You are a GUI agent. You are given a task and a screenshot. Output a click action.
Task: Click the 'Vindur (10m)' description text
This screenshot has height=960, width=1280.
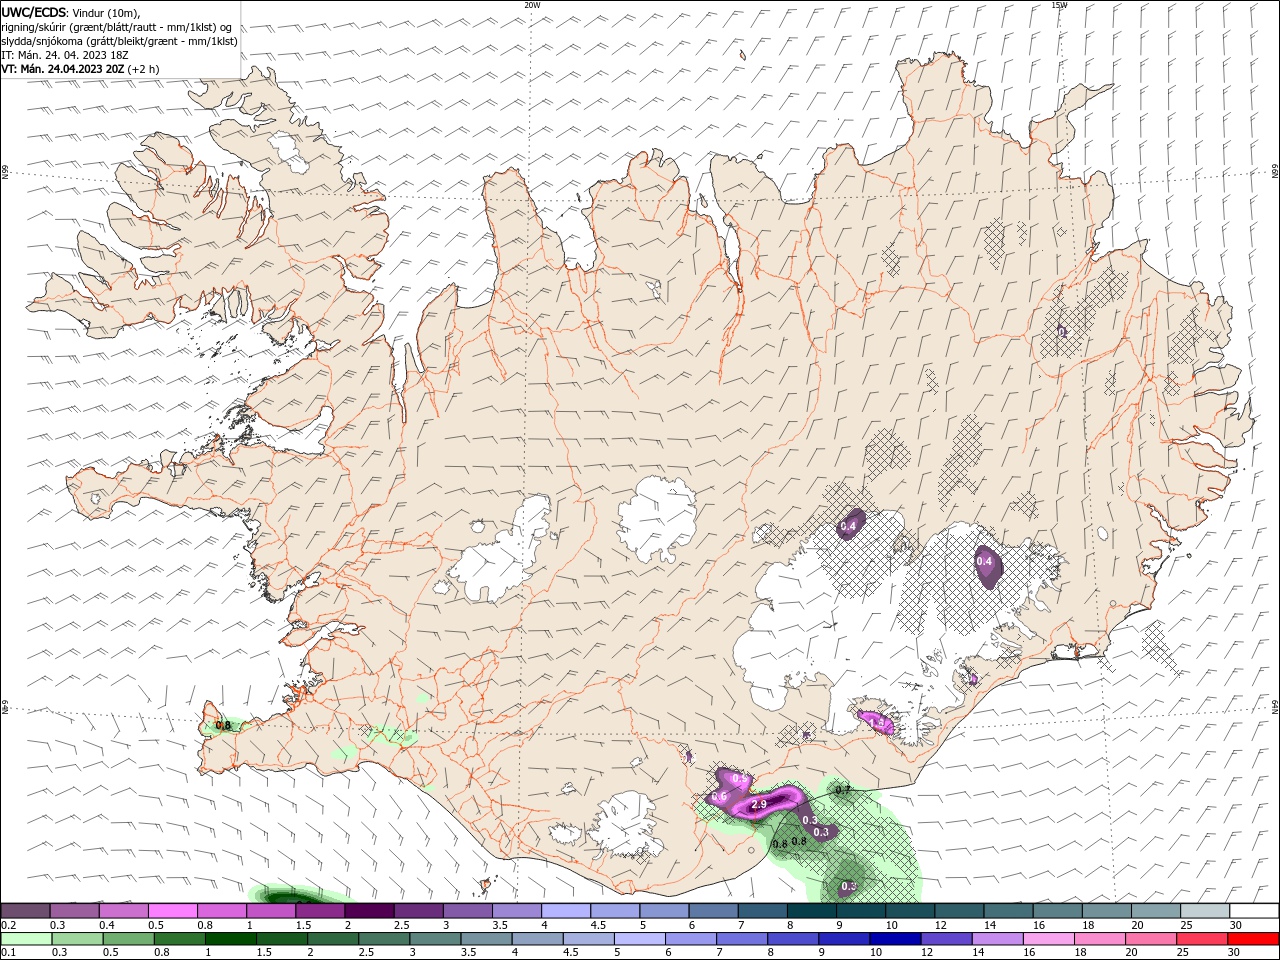[x=106, y=12]
